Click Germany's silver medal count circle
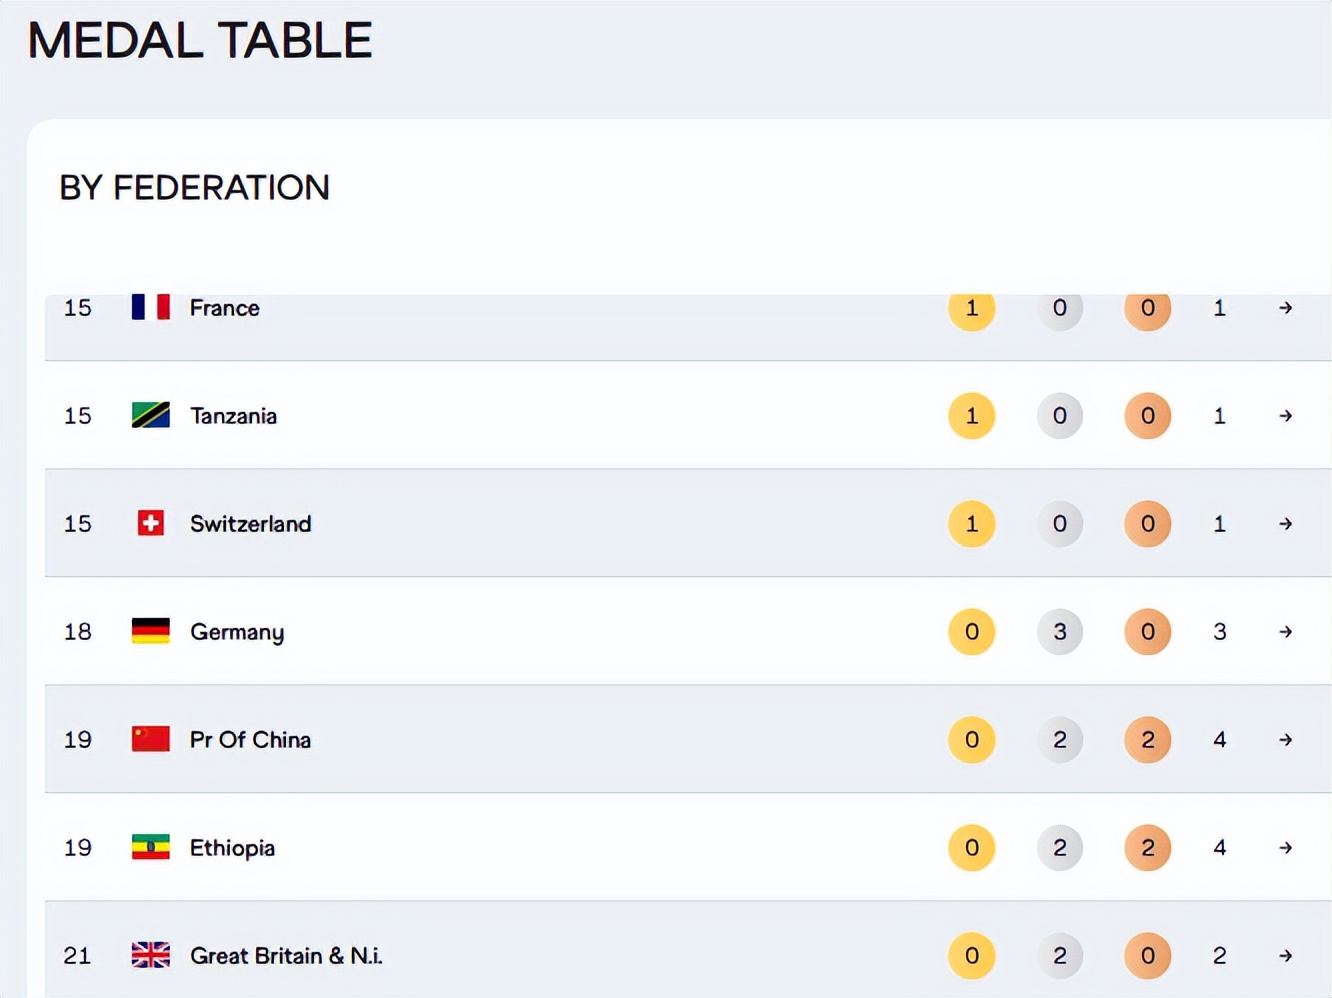The image size is (1332, 998). (1060, 632)
